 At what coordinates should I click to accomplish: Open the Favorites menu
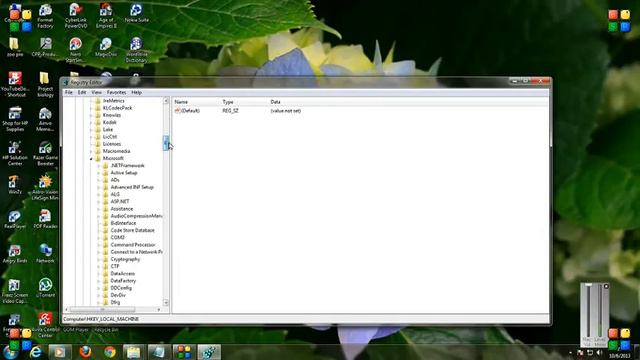(116, 93)
